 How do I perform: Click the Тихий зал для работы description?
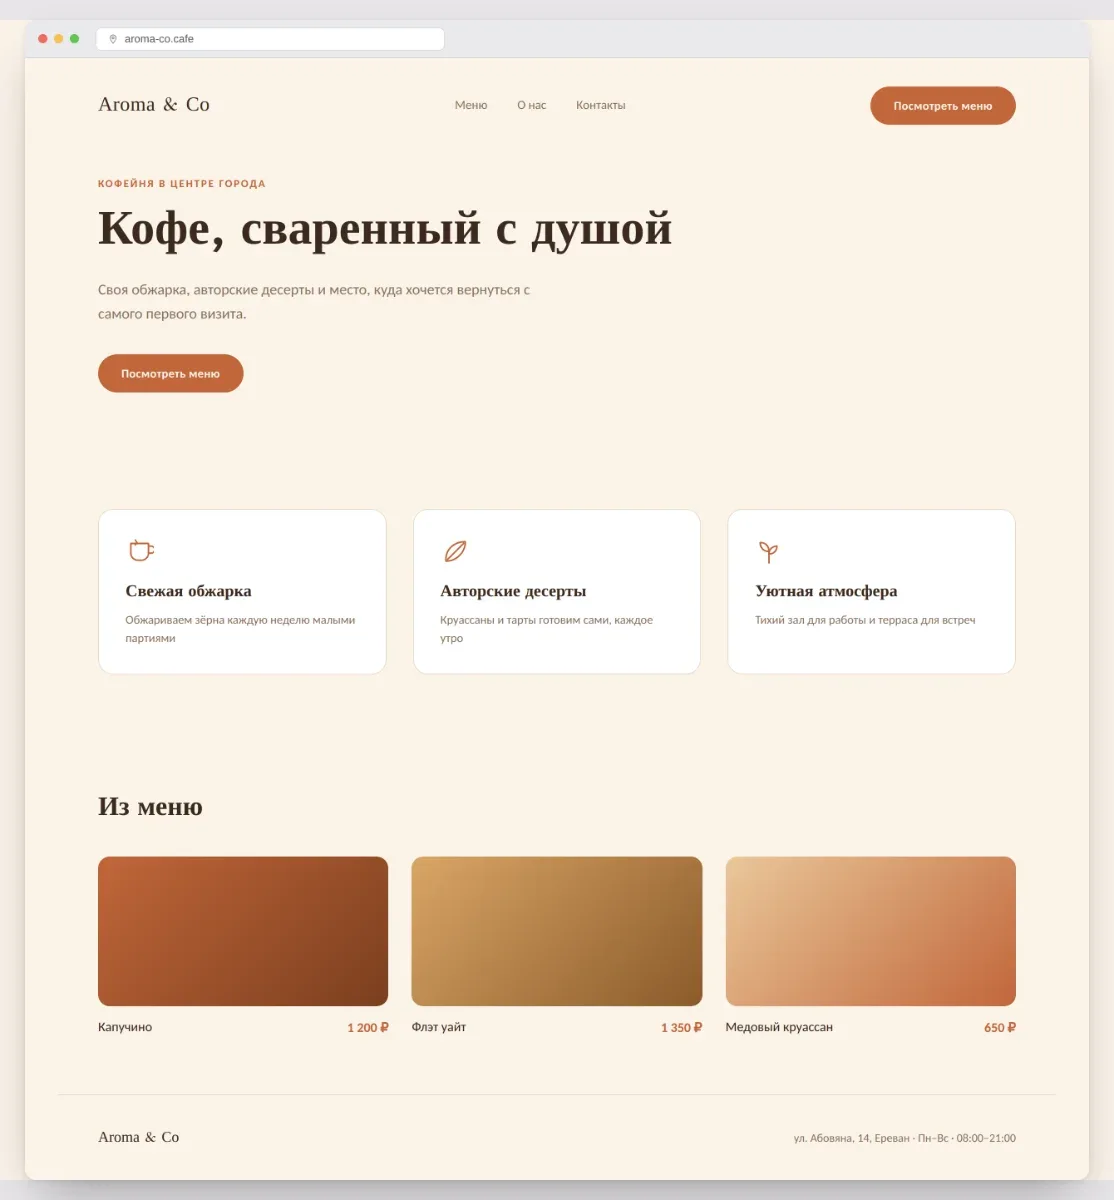coord(865,620)
